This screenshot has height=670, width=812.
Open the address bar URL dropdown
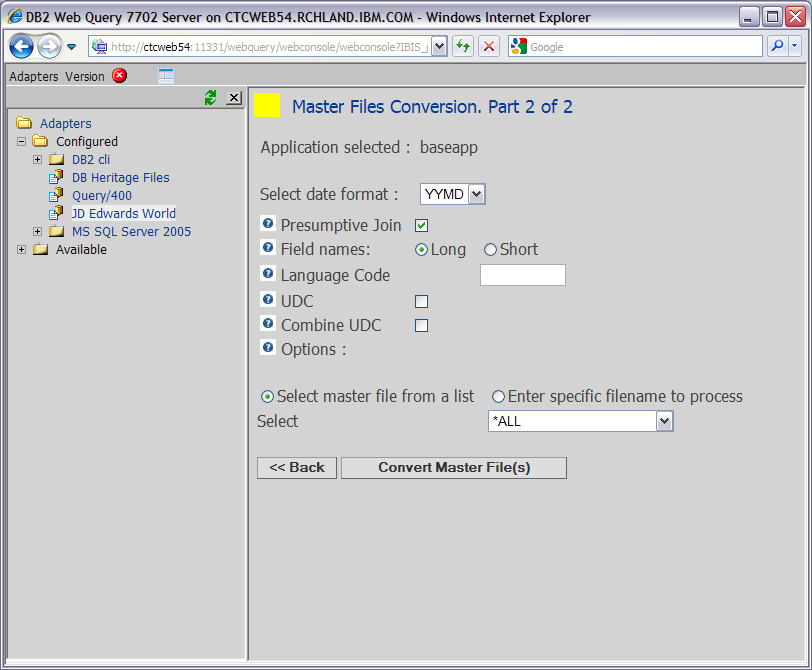tap(439, 47)
